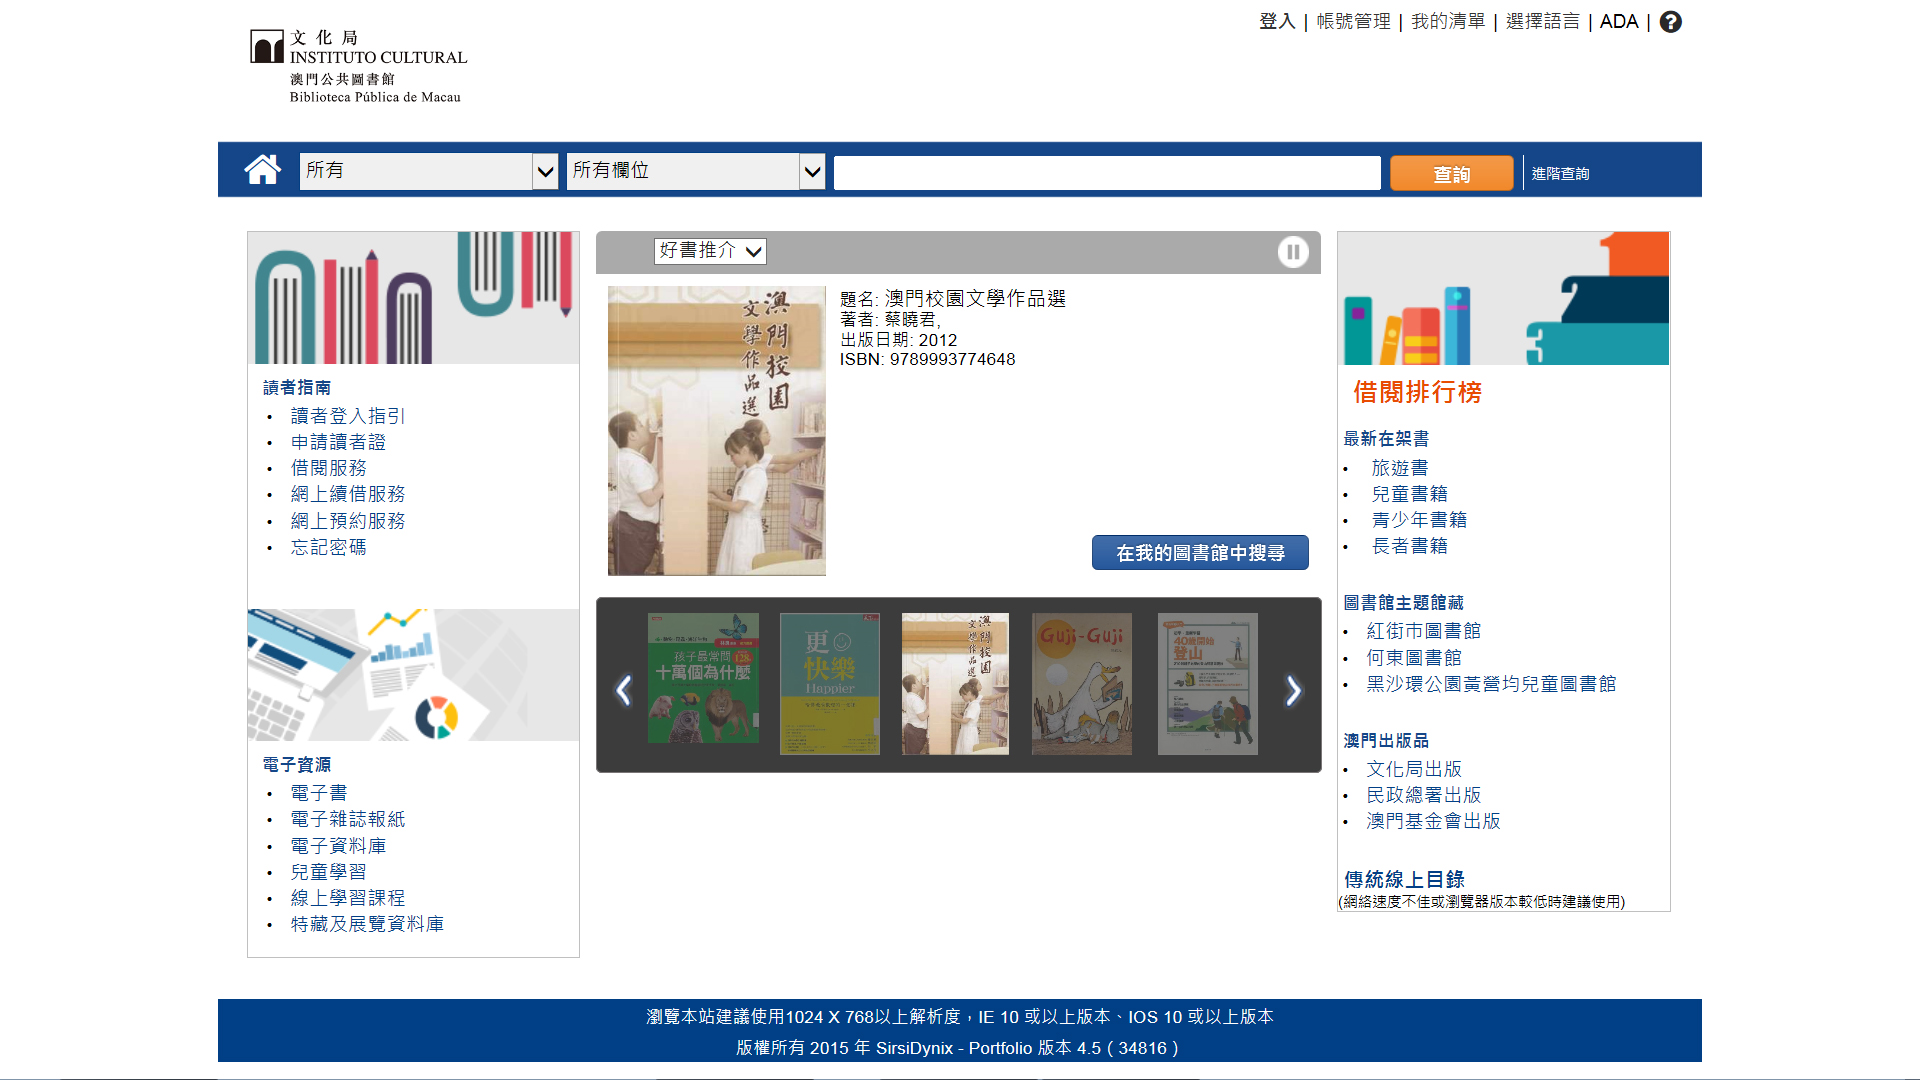Open 選擇語言 in the top menu

1542,22
